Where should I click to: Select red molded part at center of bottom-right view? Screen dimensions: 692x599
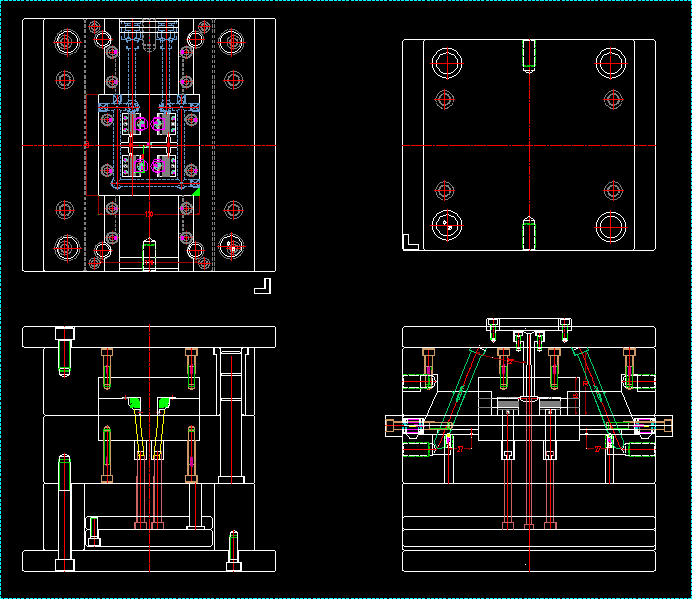[528, 400]
